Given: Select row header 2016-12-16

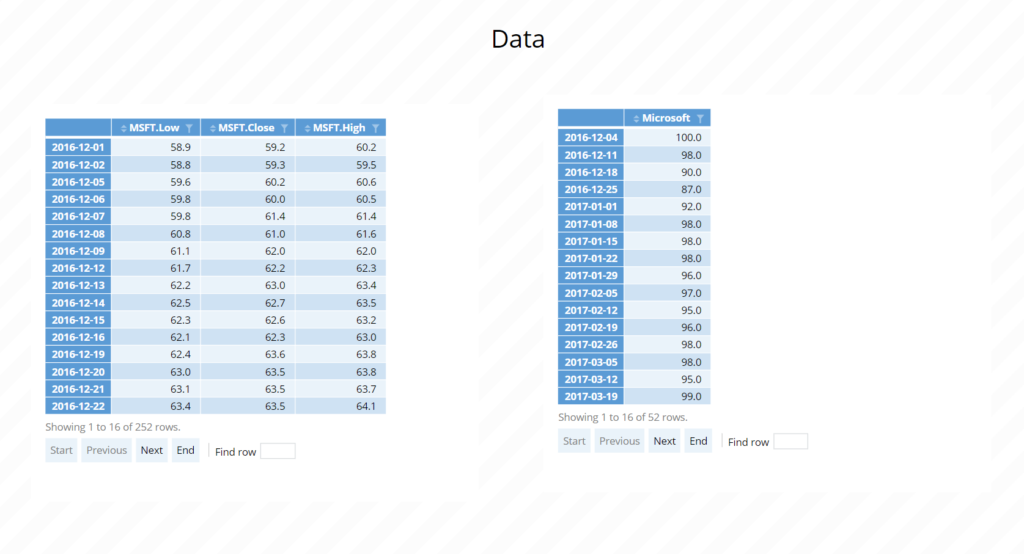Looking at the screenshot, I should pyautogui.click(x=78, y=337).
